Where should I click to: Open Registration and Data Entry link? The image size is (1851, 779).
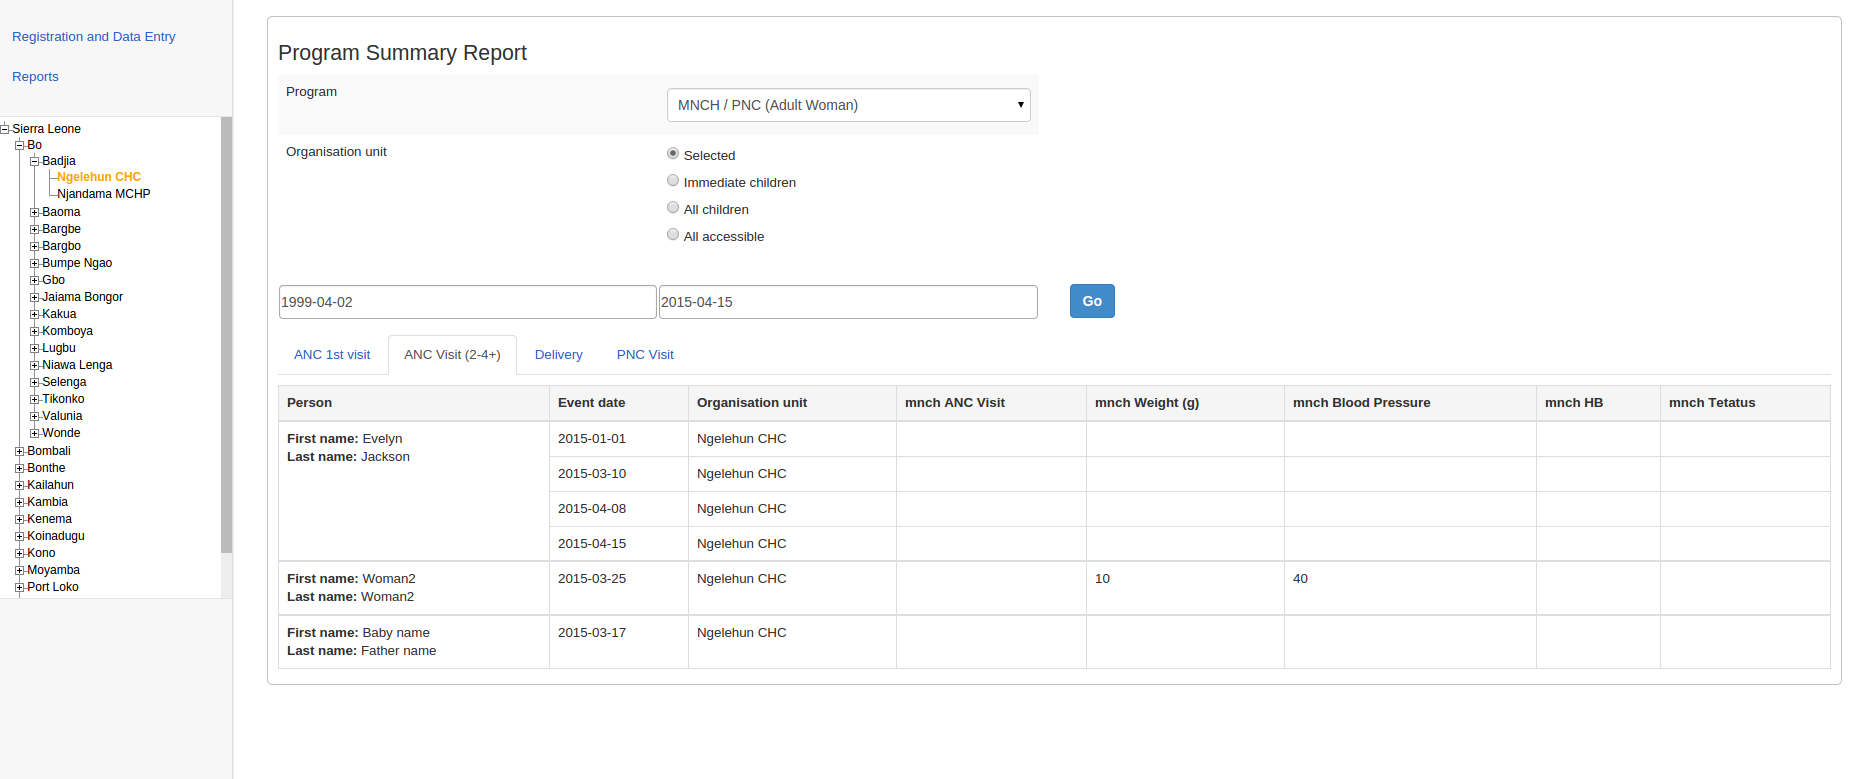[x=93, y=37]
